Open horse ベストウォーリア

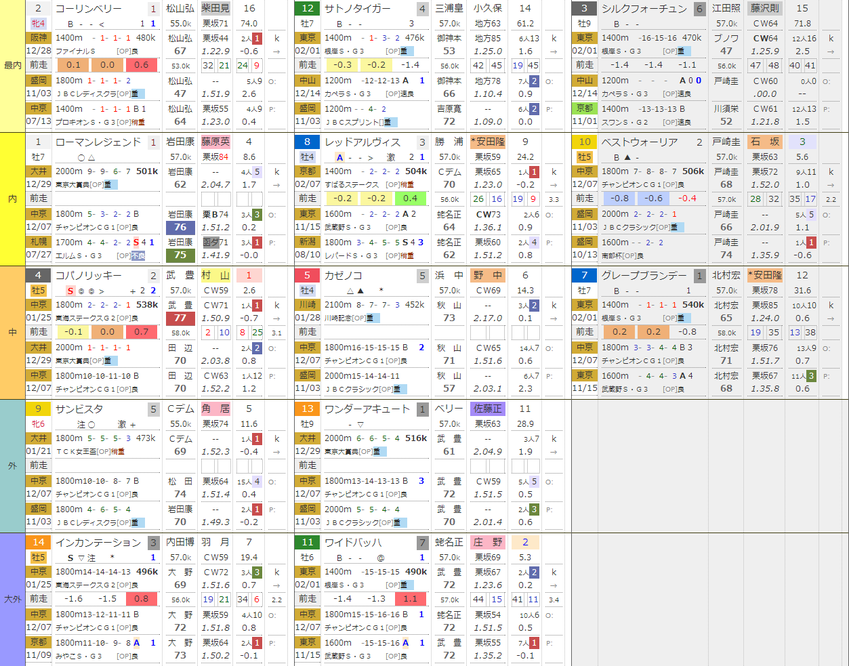(639, 142)
